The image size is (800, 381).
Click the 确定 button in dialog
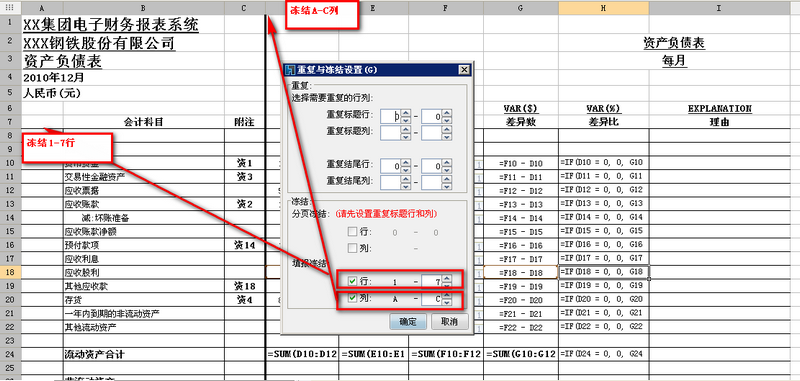pyautogui.click(x=408, y=321)
